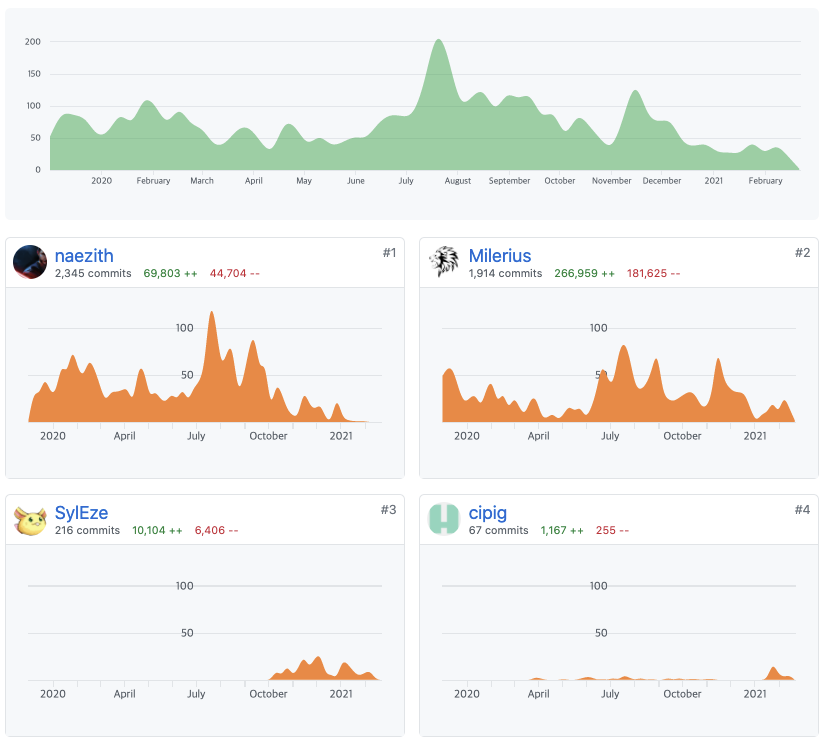Click the August label on the main chart
Viewport: 823px width, 743px height.
[458, 181]
